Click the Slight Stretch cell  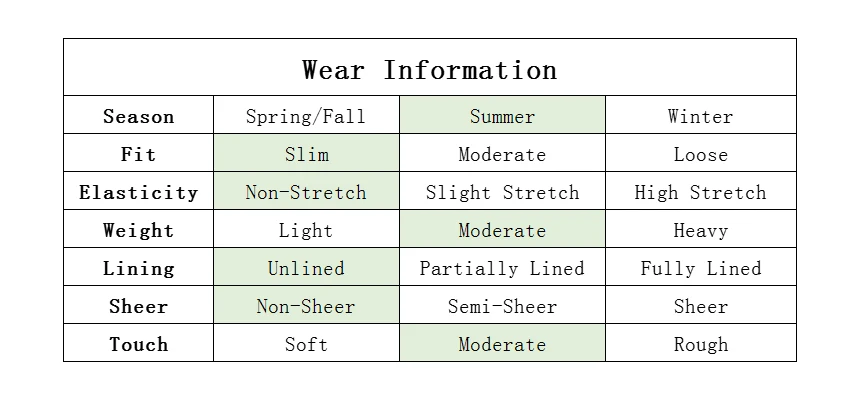click(502, 190)
